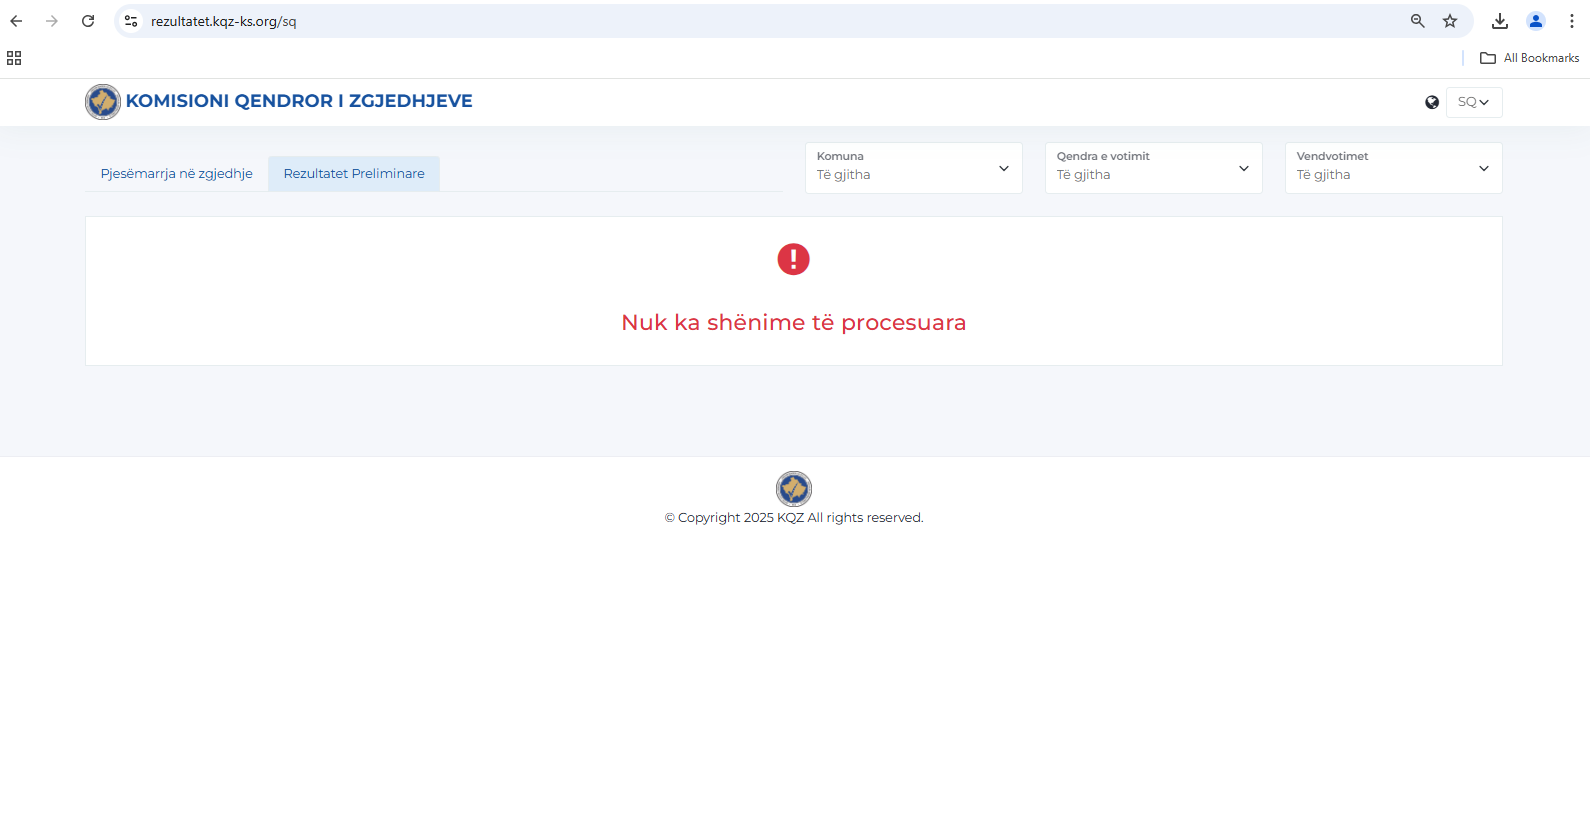The width and height of the screenshot is (1590, 816).
Task: Open the All Bookmarks folder
Action: pyautogui.click(x=1530, y=58)
